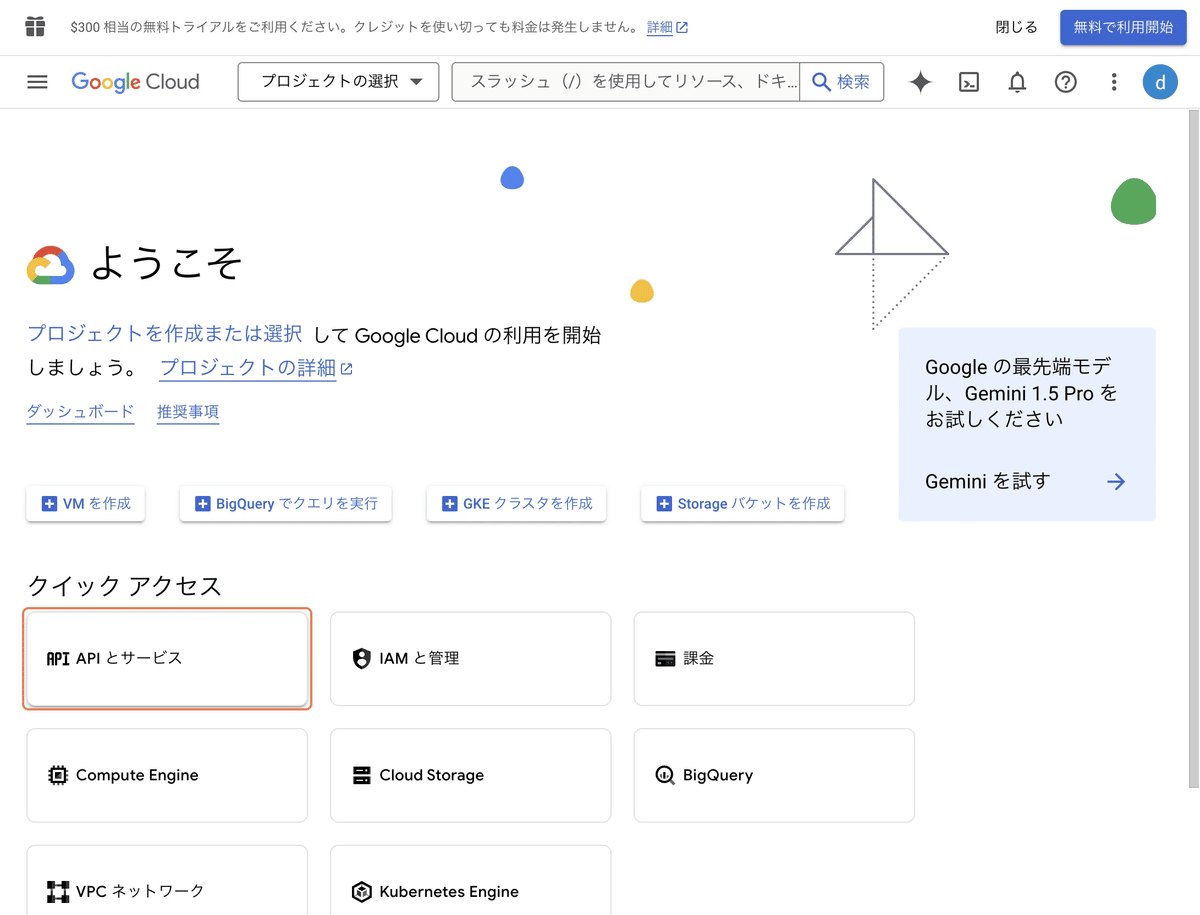Open the help question mark icon
This screenshot has width=1200, height=915.
coord(1066,83)
